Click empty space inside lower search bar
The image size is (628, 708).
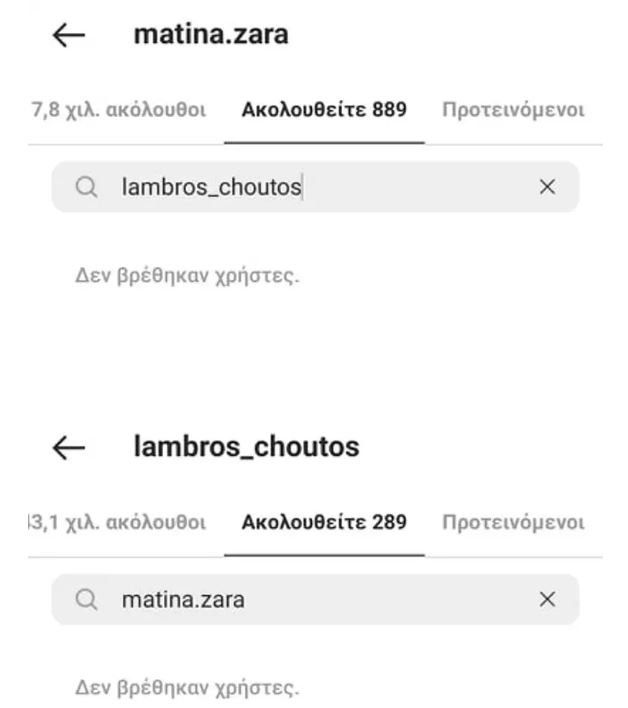click(x=388, y=600)
